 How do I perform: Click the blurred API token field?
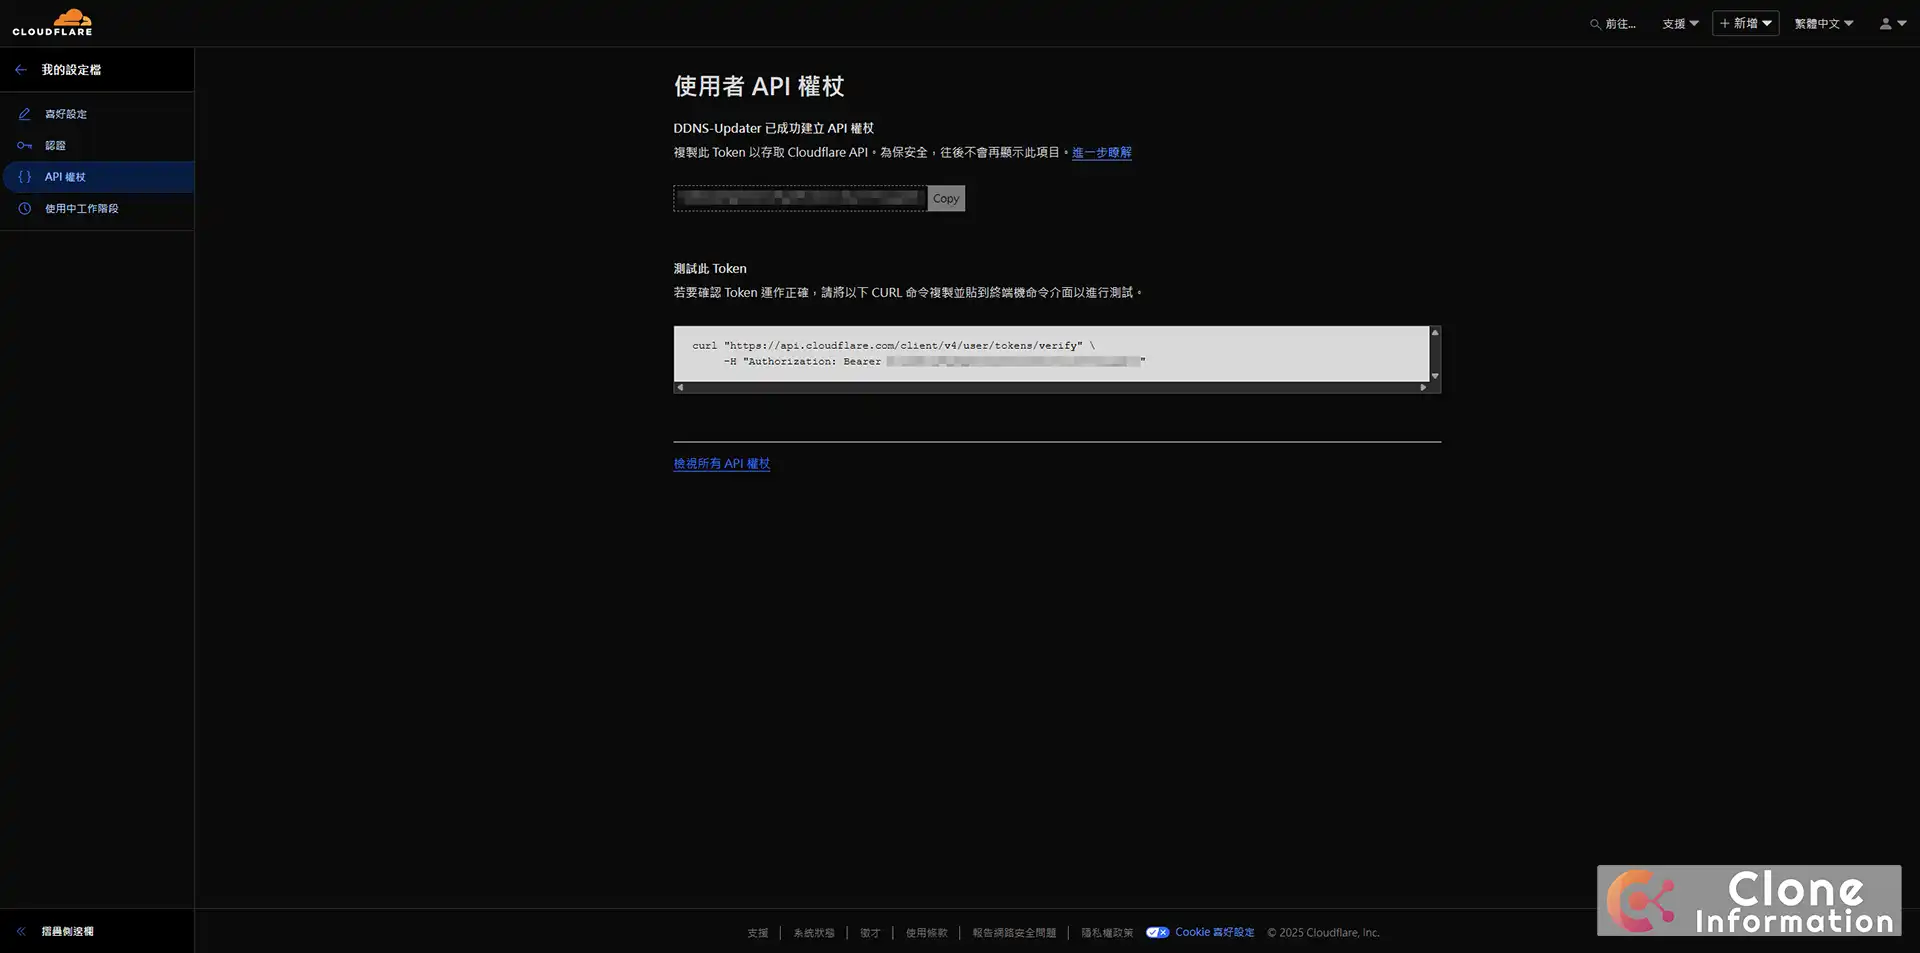click(x=800, y=198)
